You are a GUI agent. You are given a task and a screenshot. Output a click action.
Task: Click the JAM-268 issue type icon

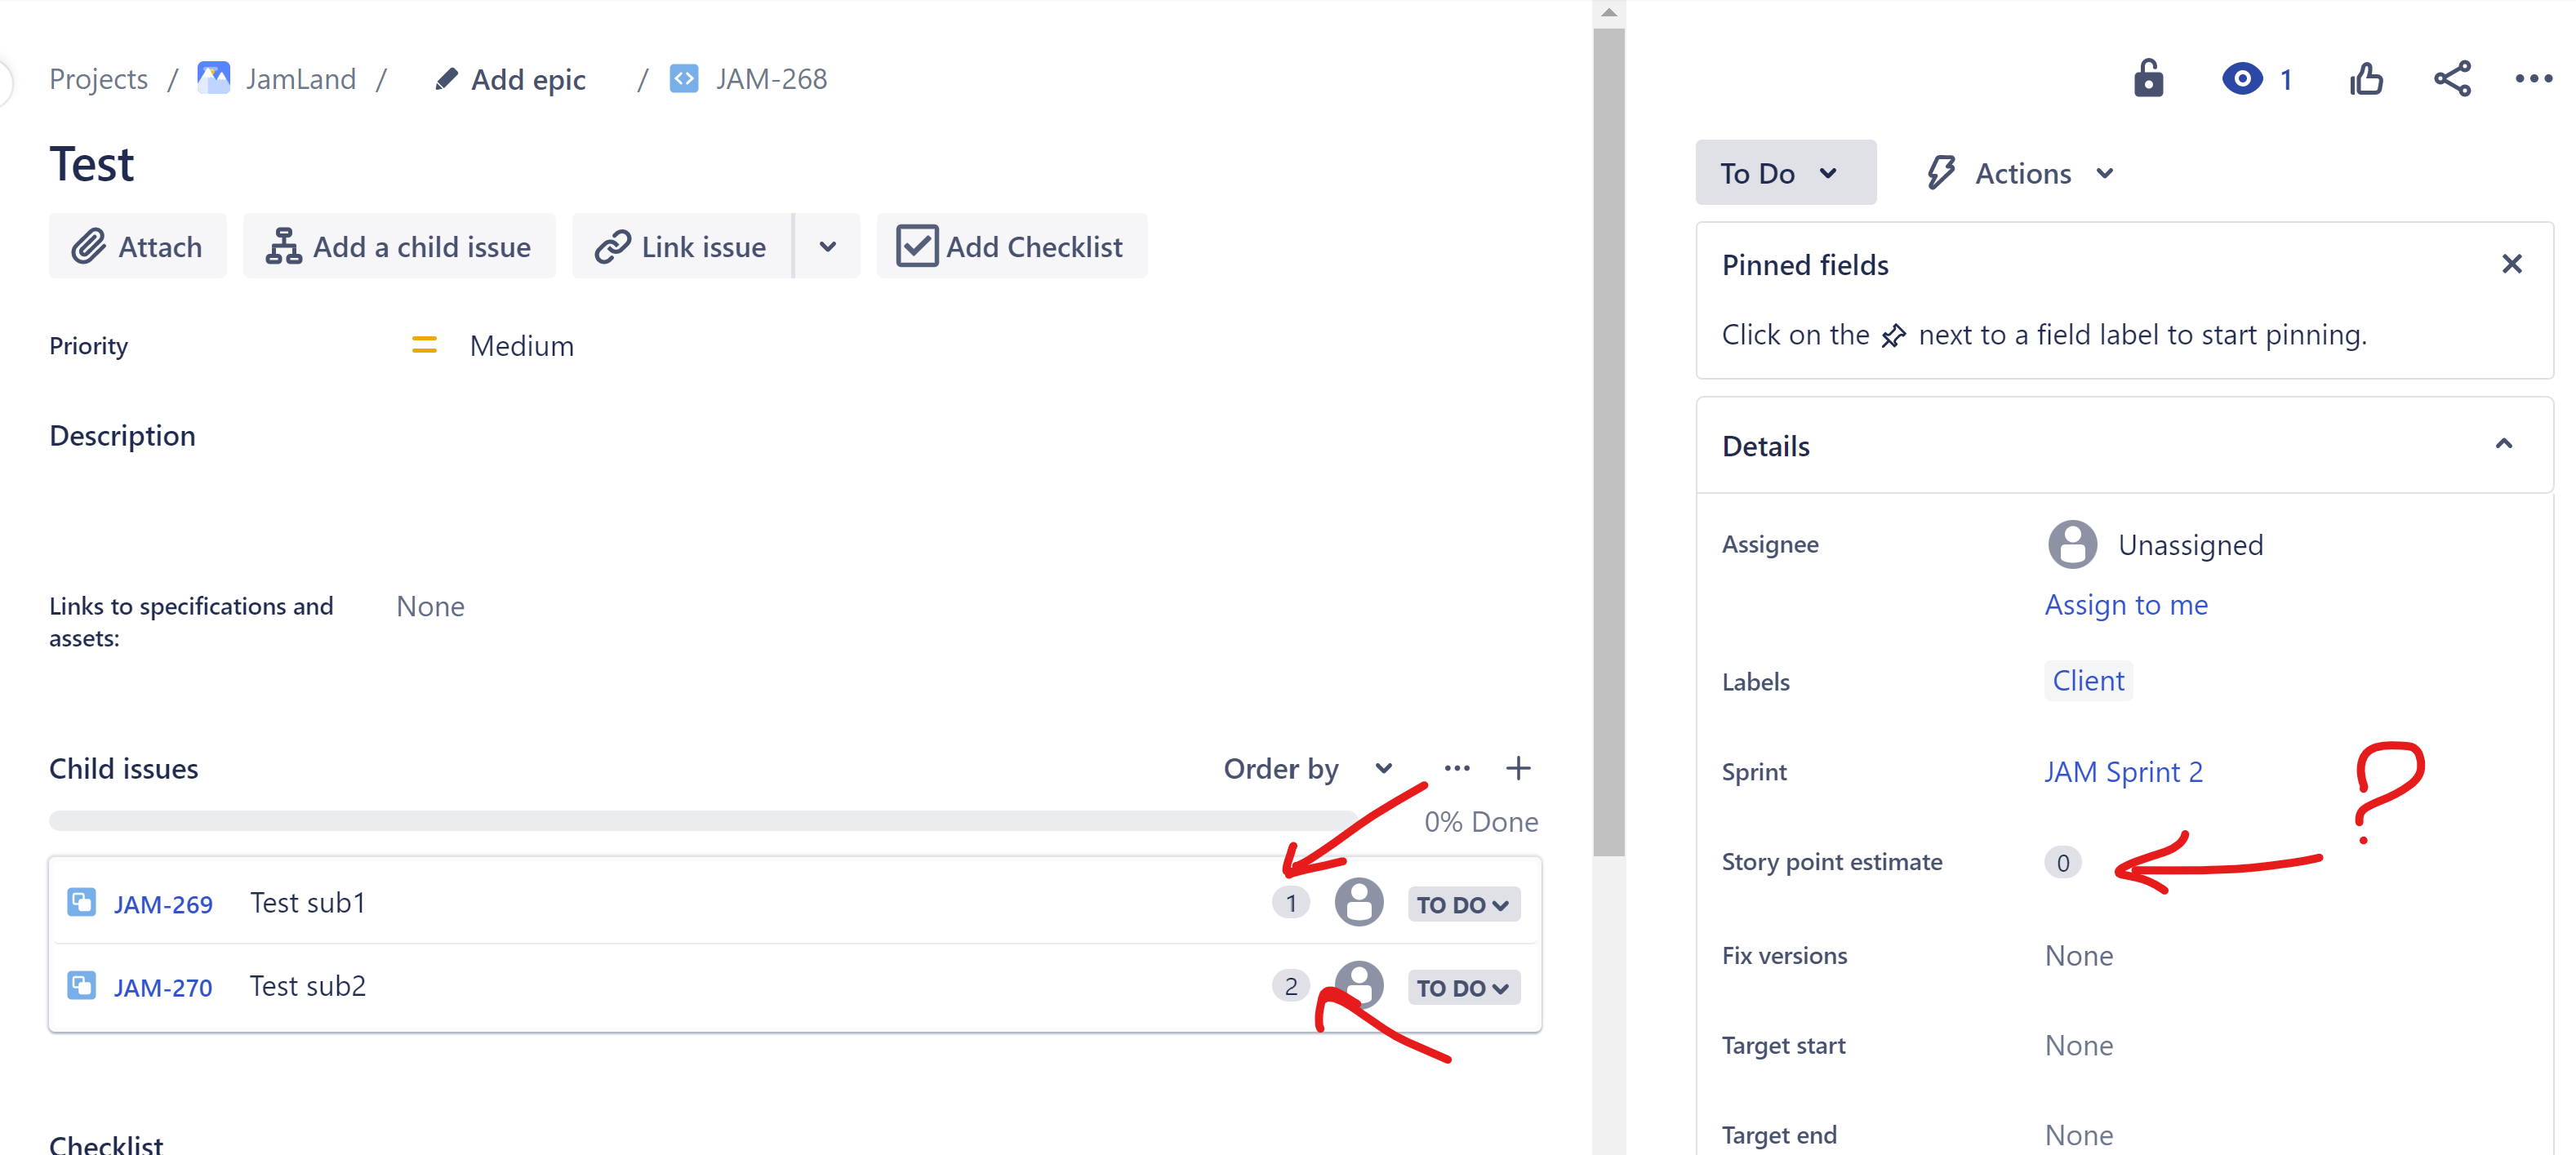tap(684, 78)
